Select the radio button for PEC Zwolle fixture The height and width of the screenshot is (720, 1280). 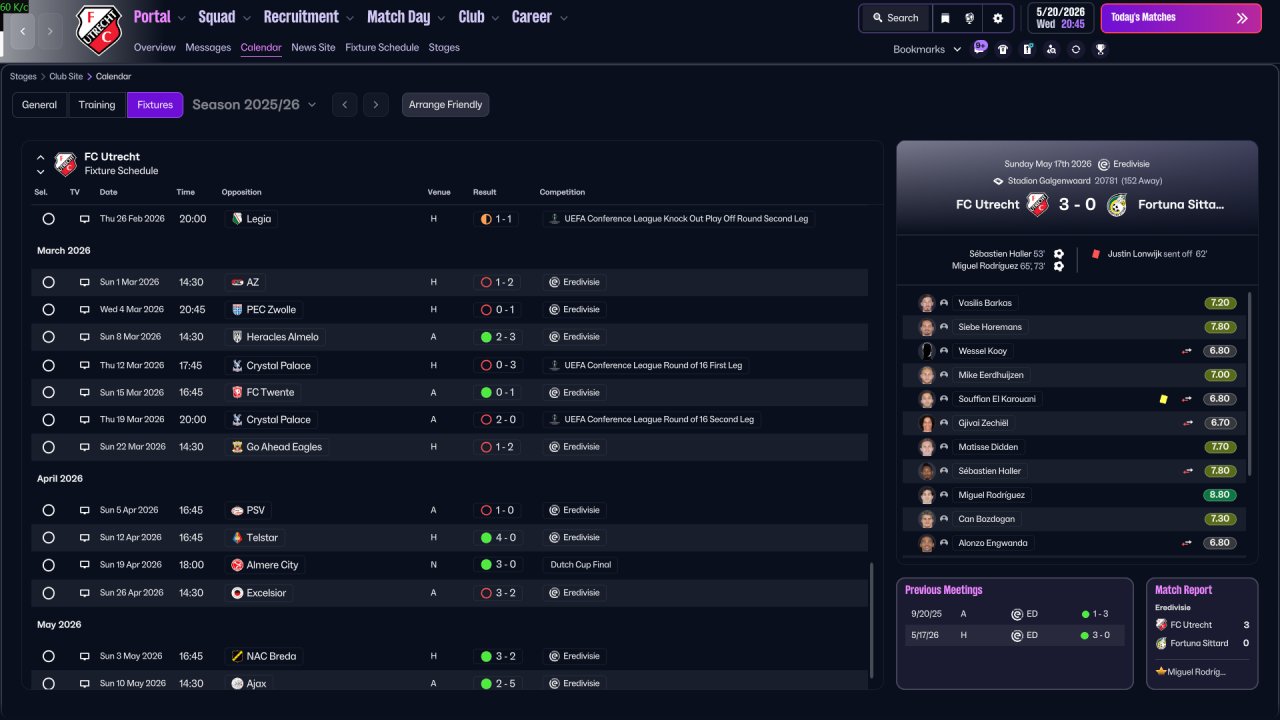[48, 310]
